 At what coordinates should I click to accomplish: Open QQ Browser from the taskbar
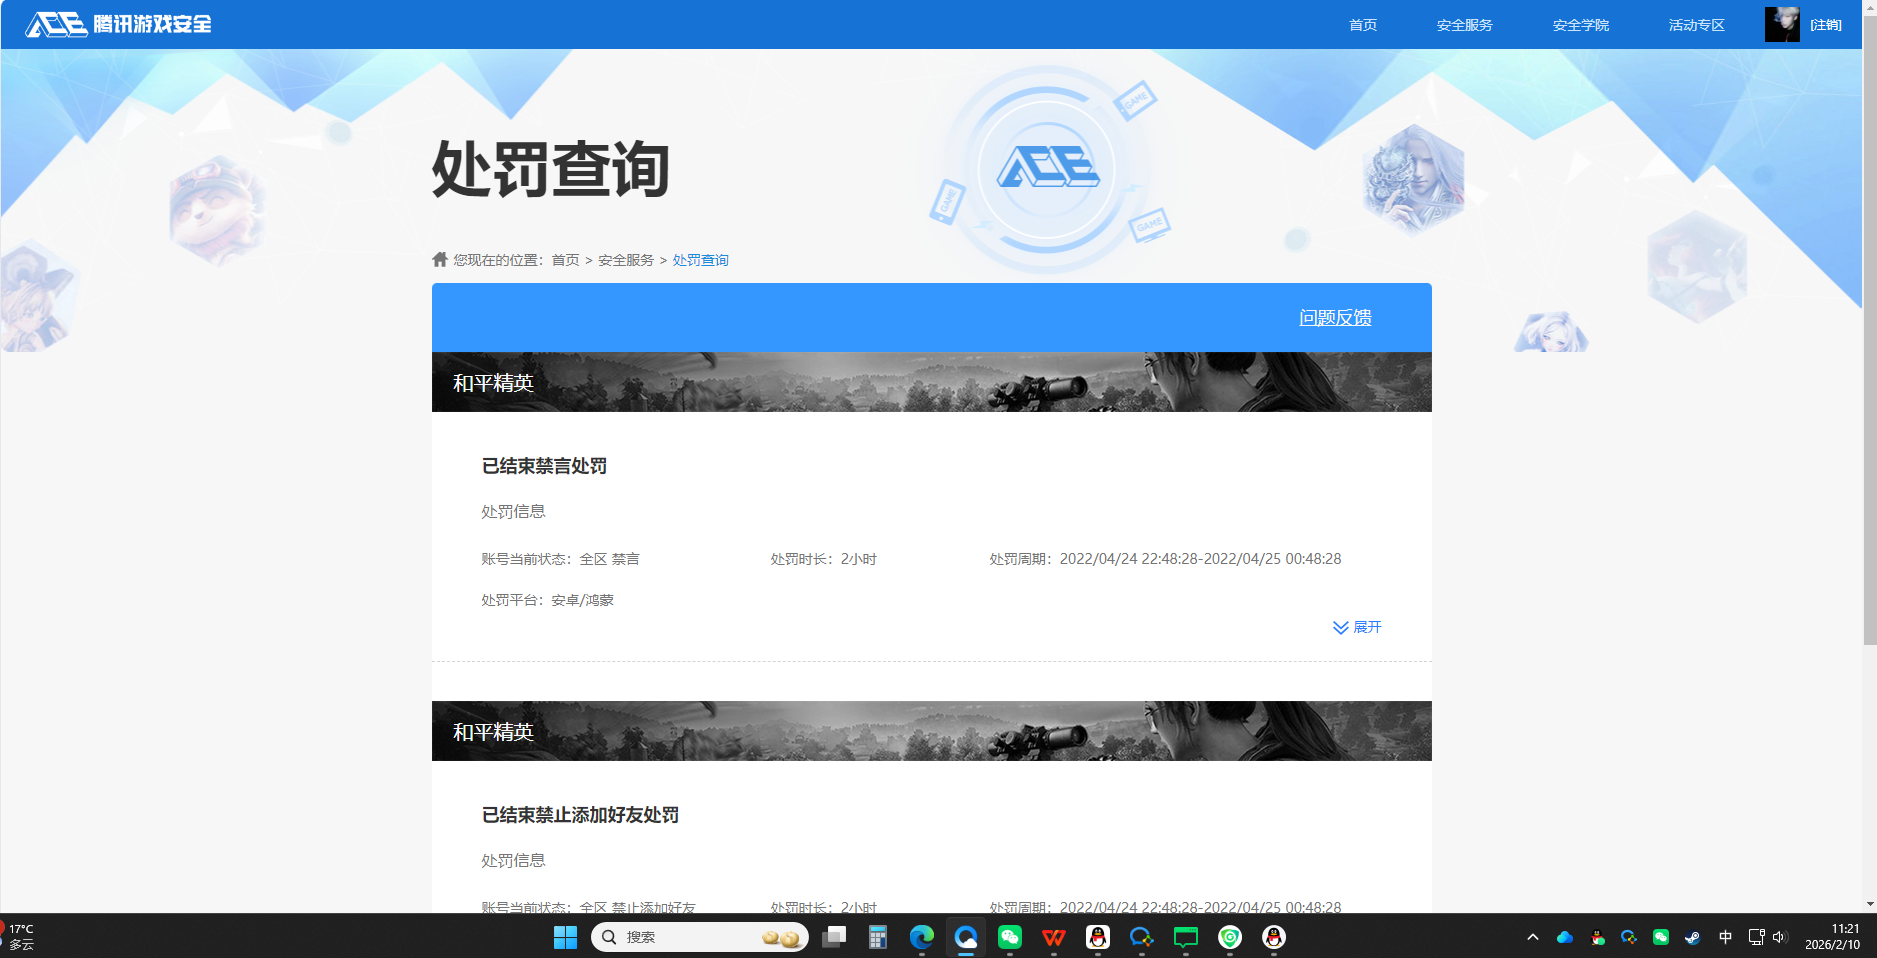click(964, 937)
